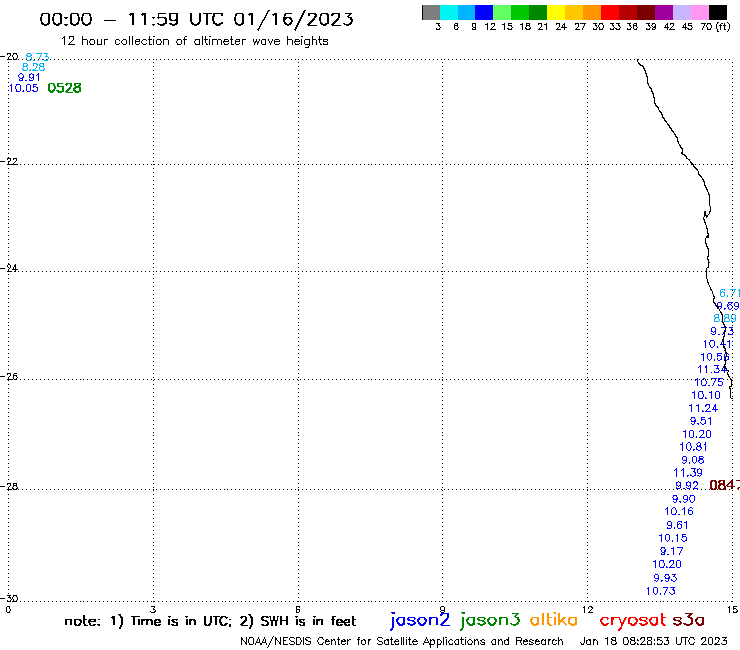Click the jason2 legend label
740x650 pixels.
[x=420, y=620]
